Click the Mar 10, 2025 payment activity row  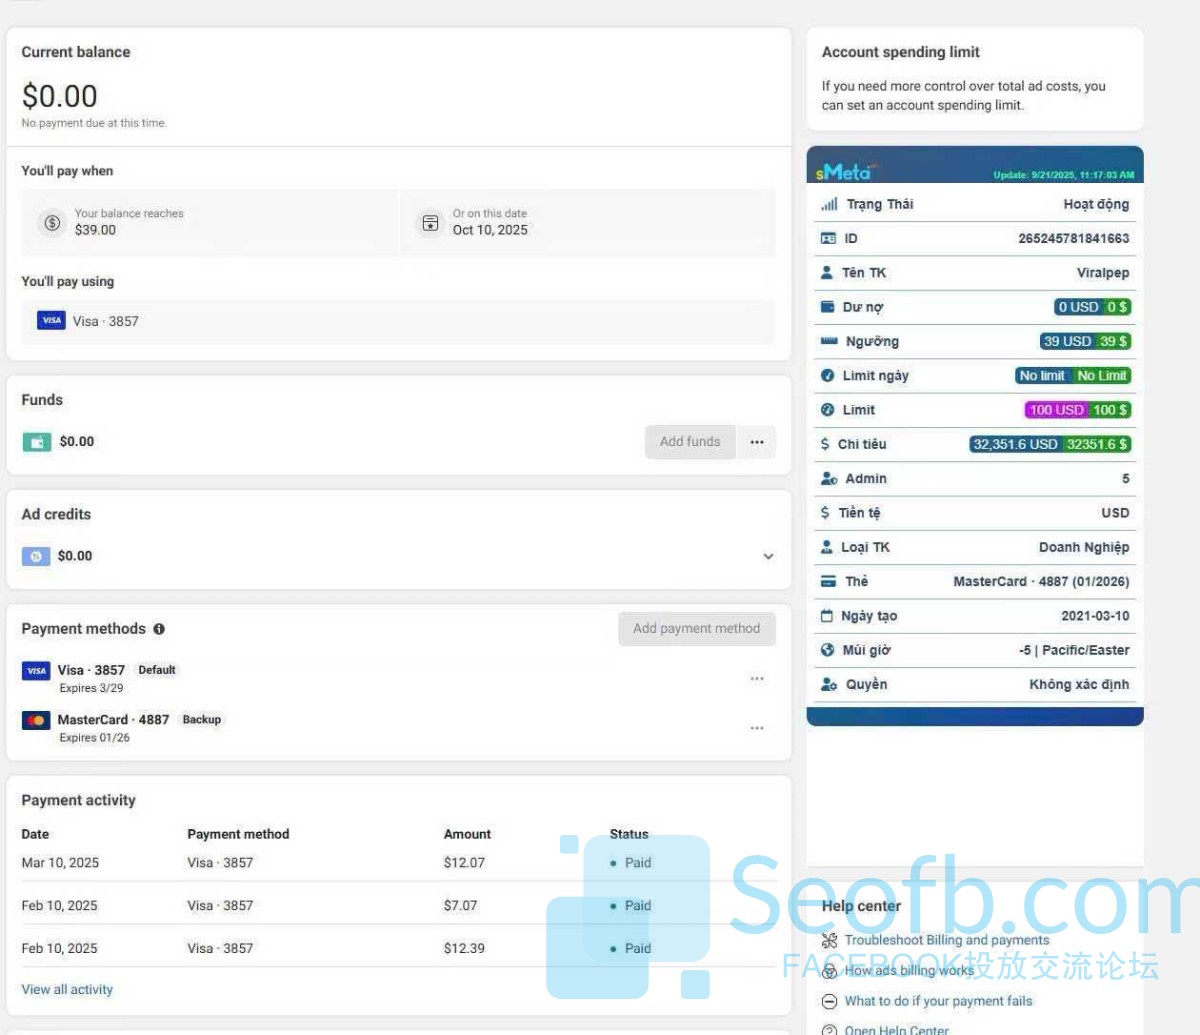pyautogui.click(x=397, y=863)
